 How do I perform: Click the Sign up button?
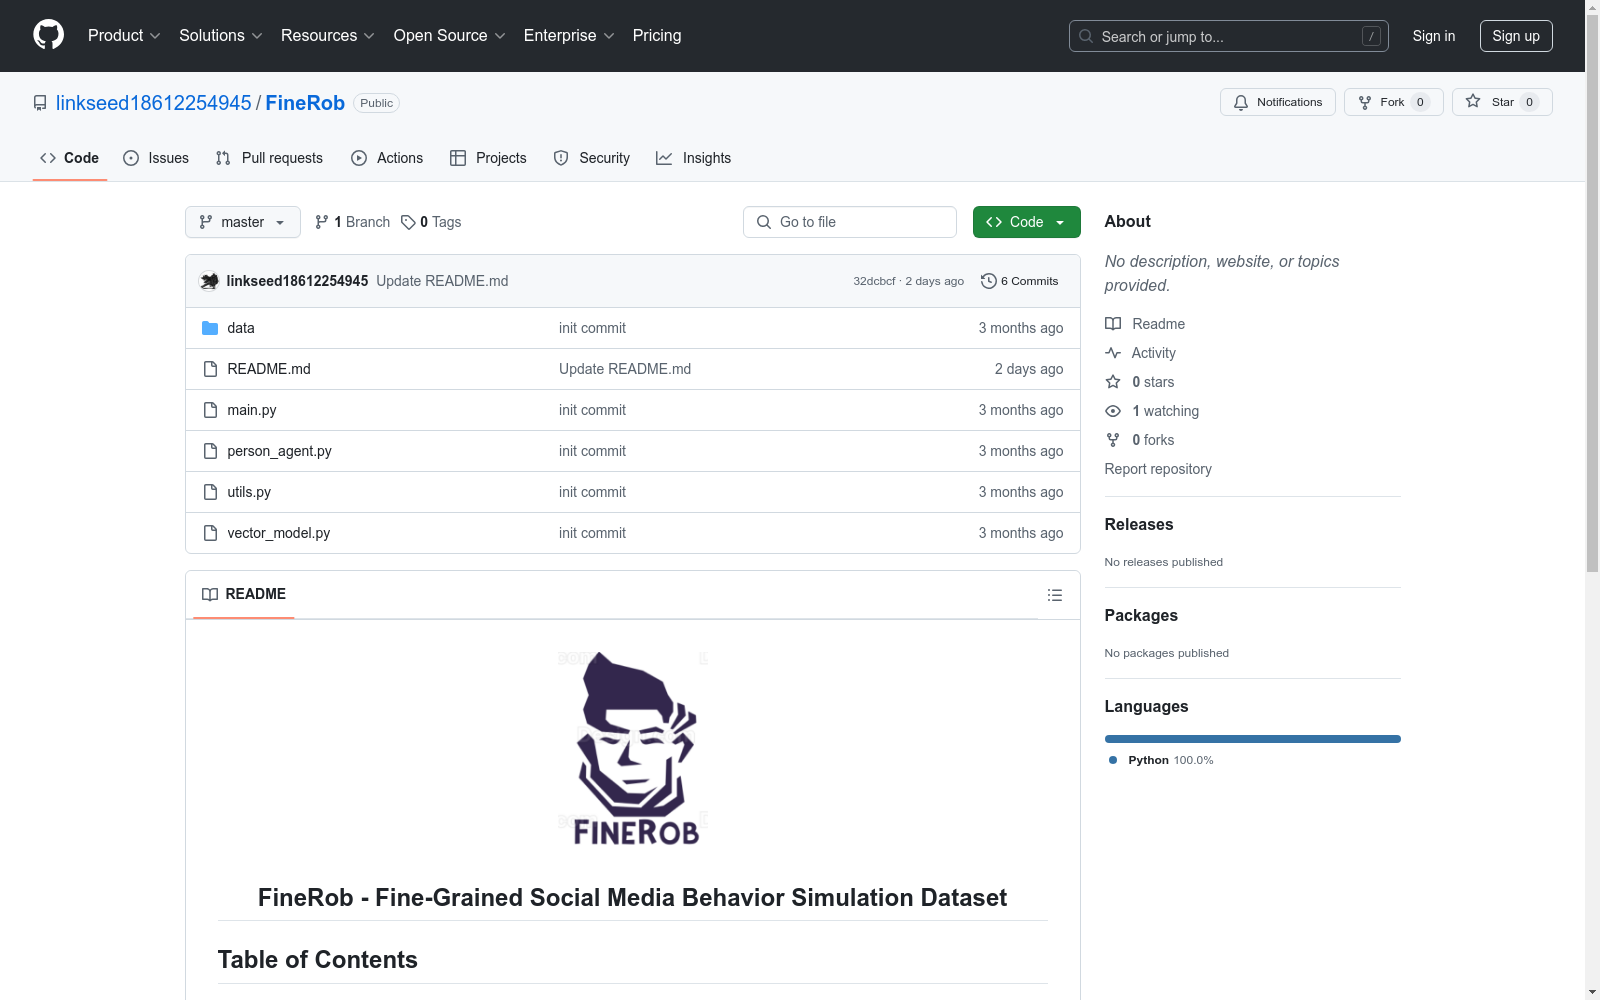(x=1516, y=36)
